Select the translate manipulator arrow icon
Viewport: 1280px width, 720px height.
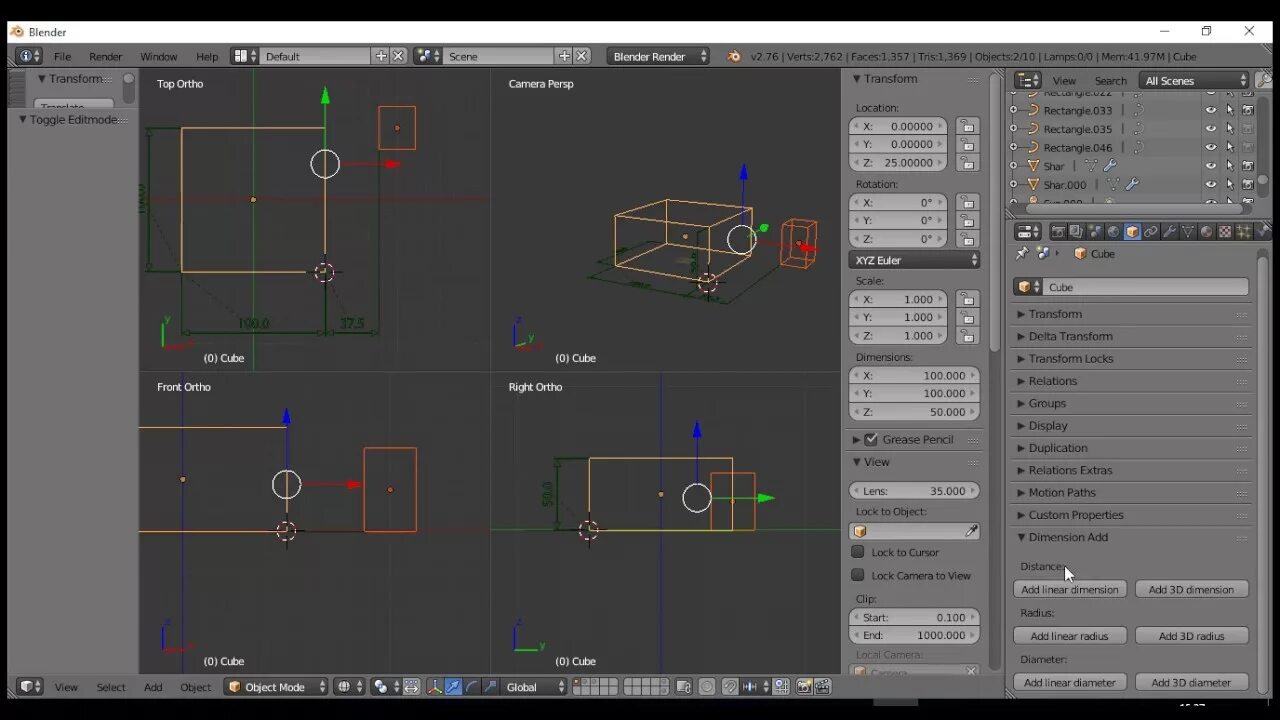pyautogui.click(x=453, y=687)
